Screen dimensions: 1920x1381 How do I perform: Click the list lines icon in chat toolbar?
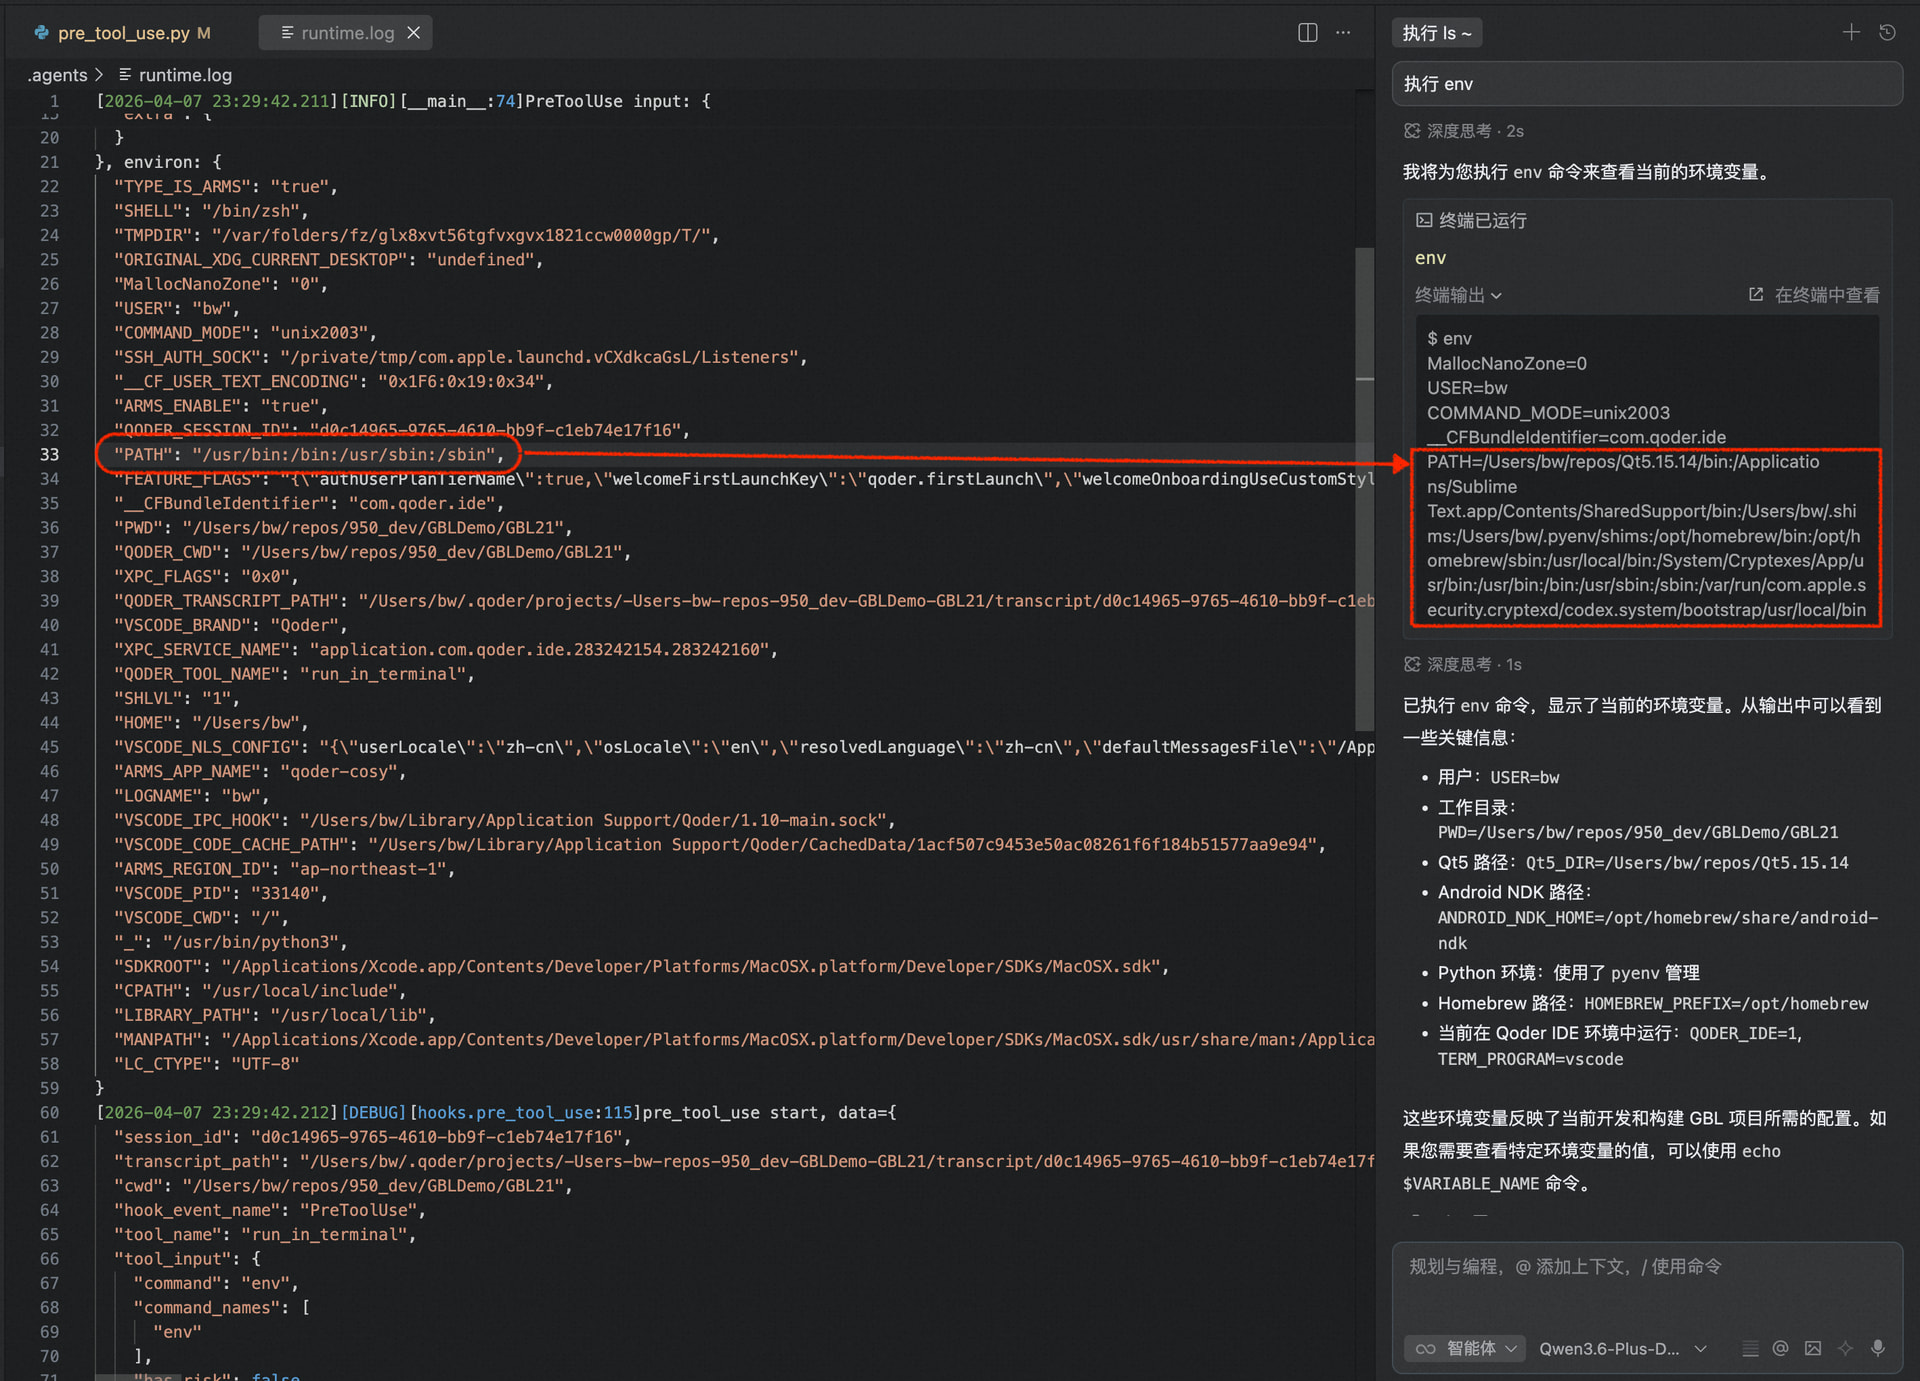[x=1750, y=1348]
